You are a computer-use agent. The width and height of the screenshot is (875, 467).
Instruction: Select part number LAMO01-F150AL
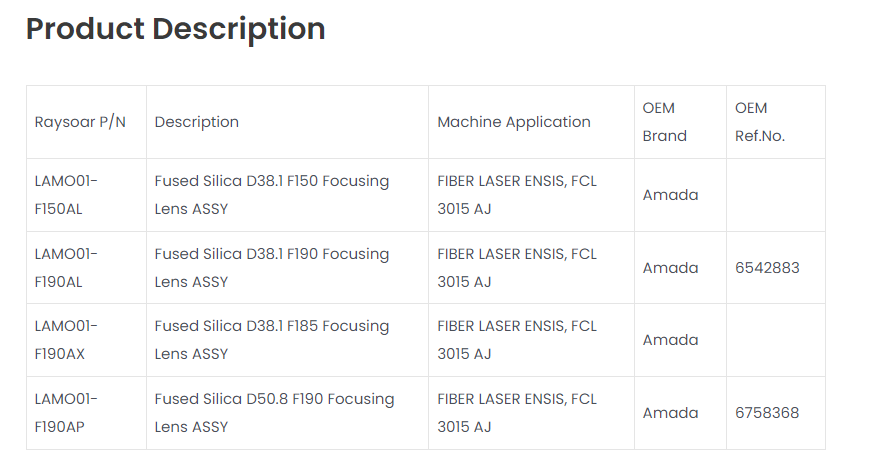tap(66, 195)
